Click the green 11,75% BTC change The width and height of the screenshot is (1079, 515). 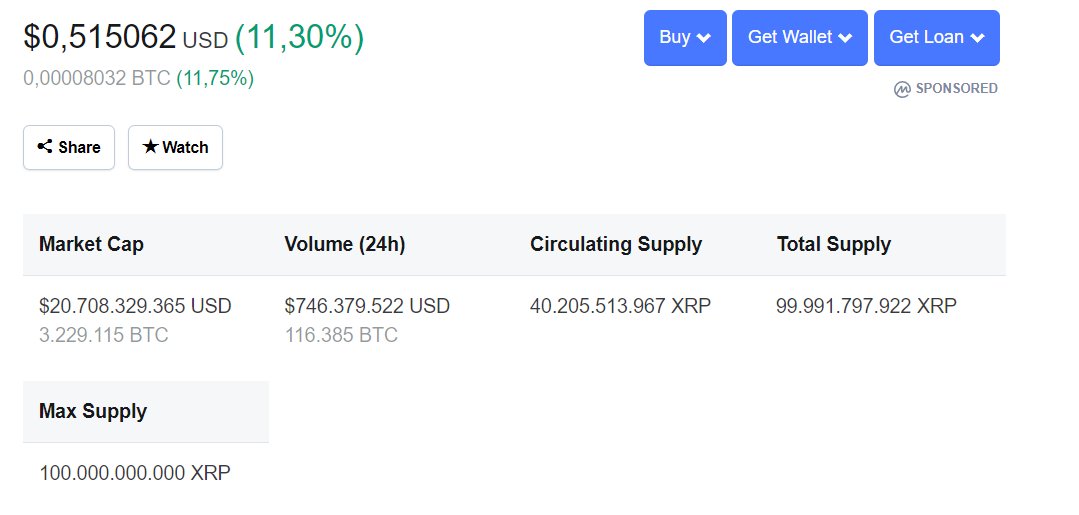point(215,78)
